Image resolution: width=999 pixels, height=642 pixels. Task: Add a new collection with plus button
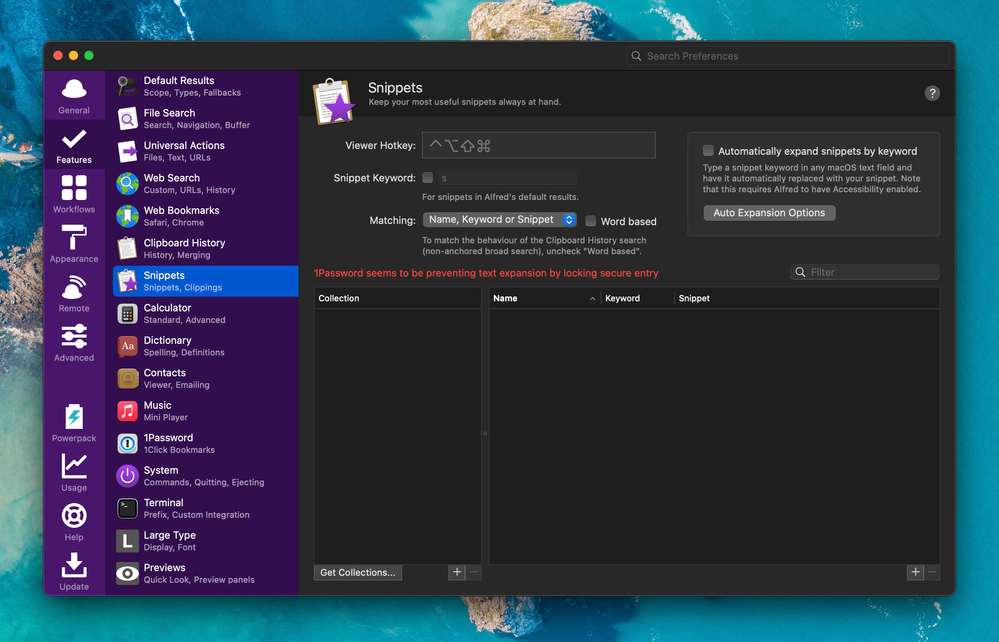click(x=457, y=572)
